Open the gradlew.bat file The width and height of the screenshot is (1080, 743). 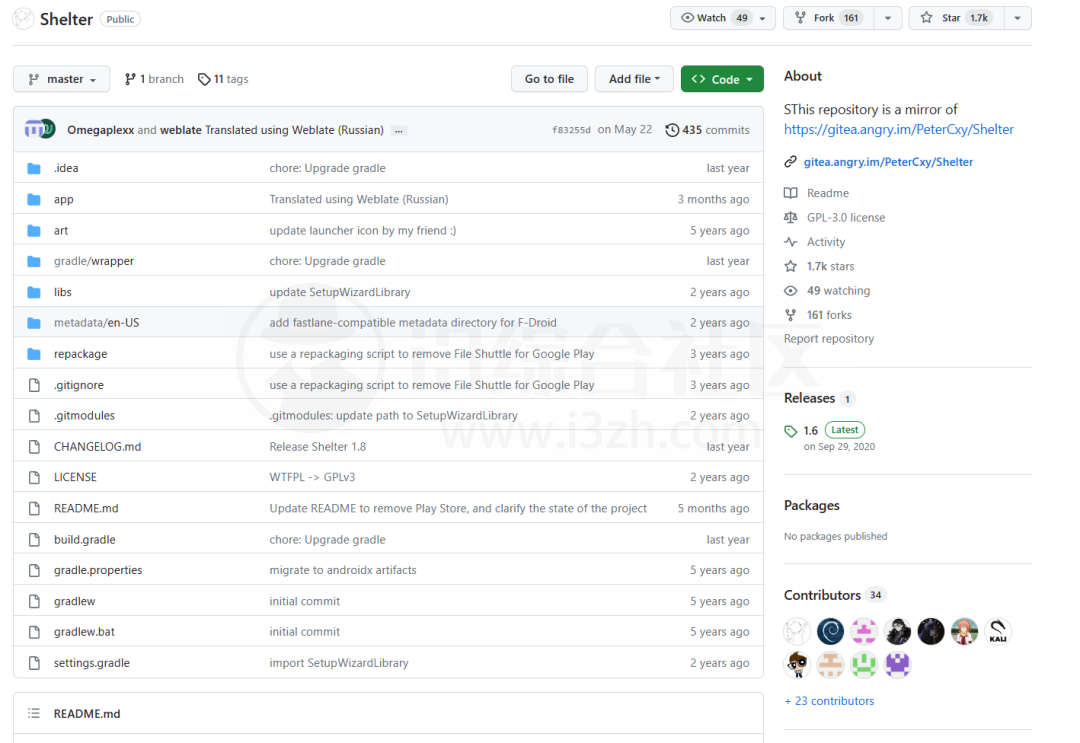point(84,632)
